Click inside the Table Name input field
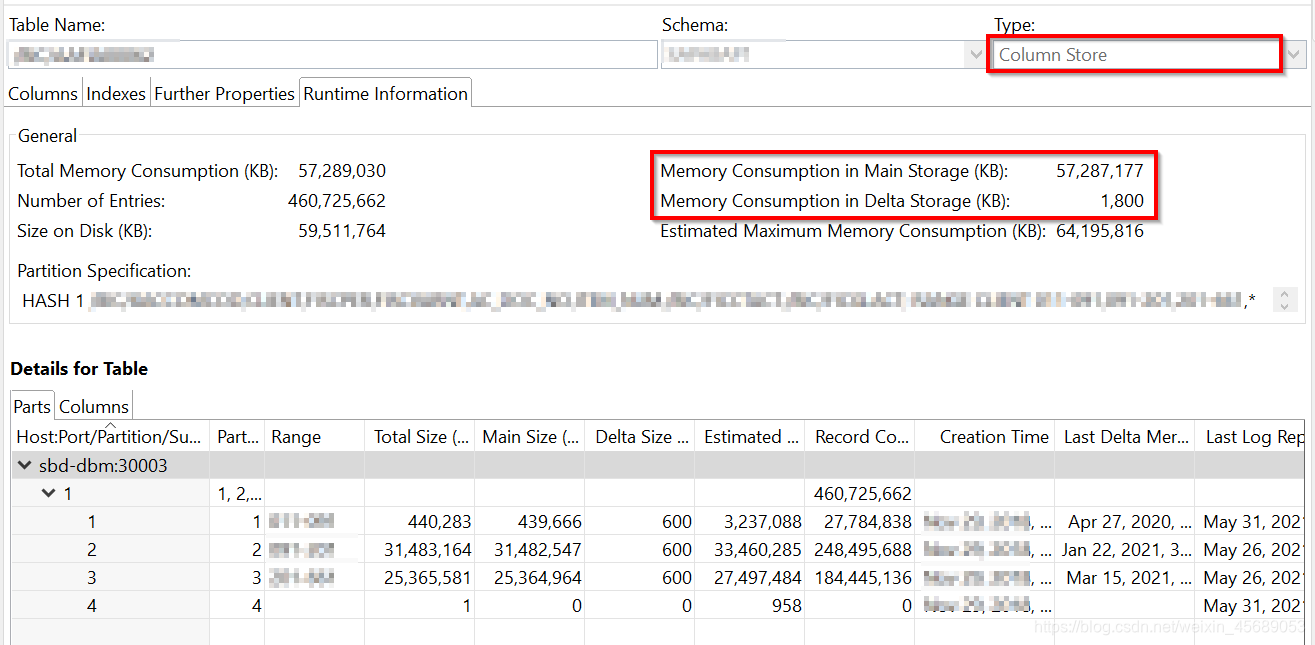This screenshot has height=645, width=1315. pos(330,54)
